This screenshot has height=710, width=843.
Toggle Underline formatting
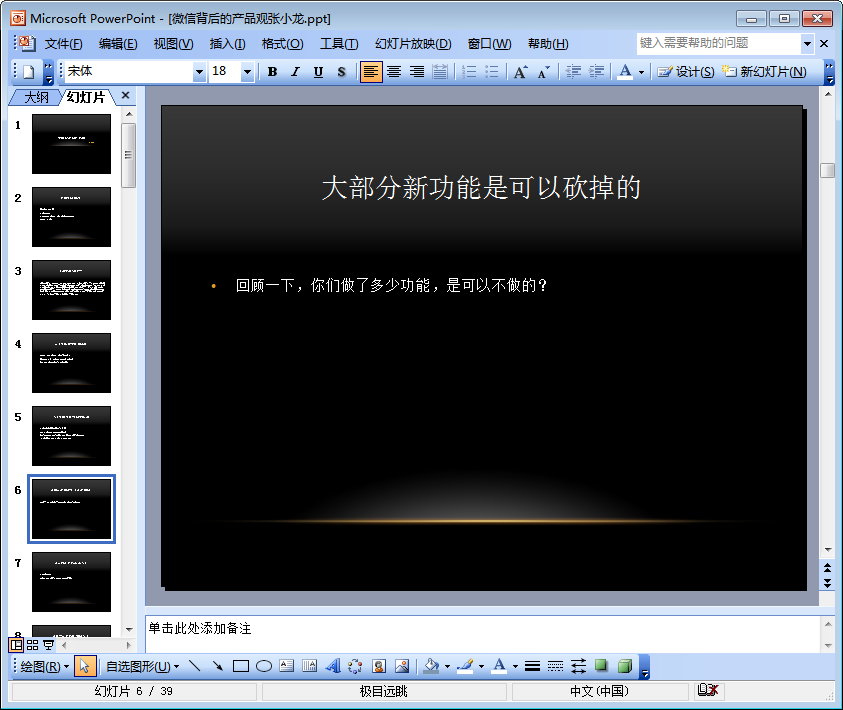318,71
